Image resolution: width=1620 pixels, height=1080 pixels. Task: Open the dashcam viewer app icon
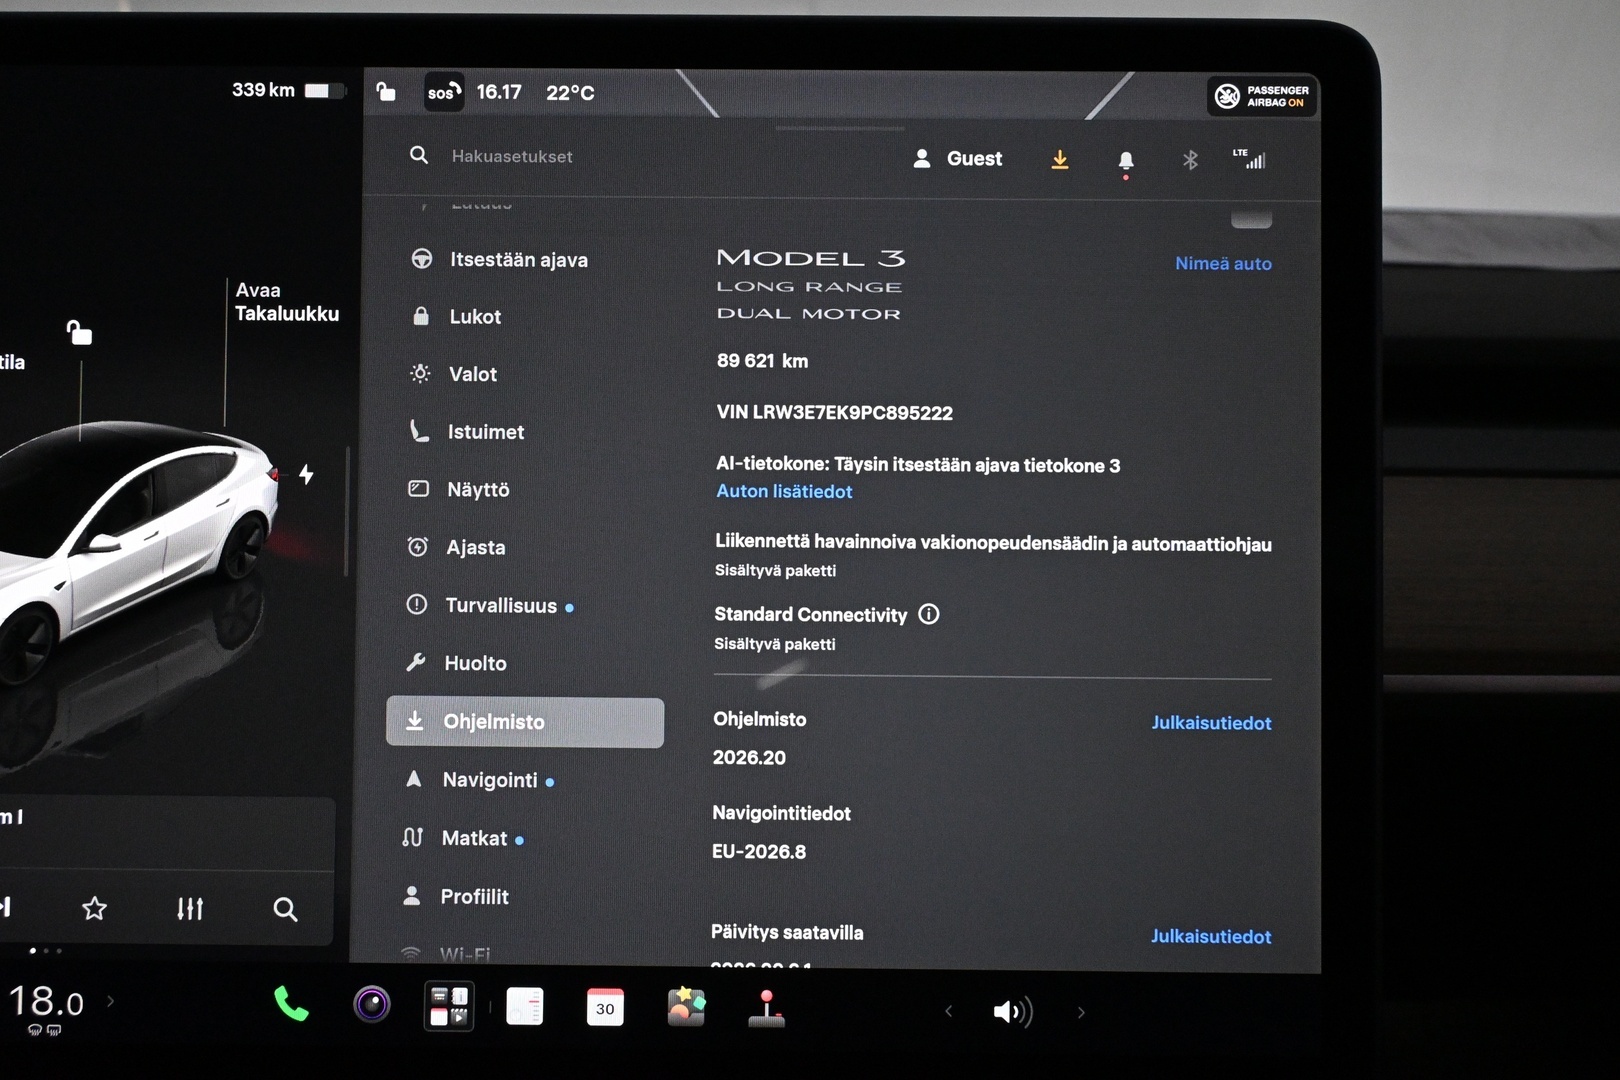click(x=449, y=1006)
